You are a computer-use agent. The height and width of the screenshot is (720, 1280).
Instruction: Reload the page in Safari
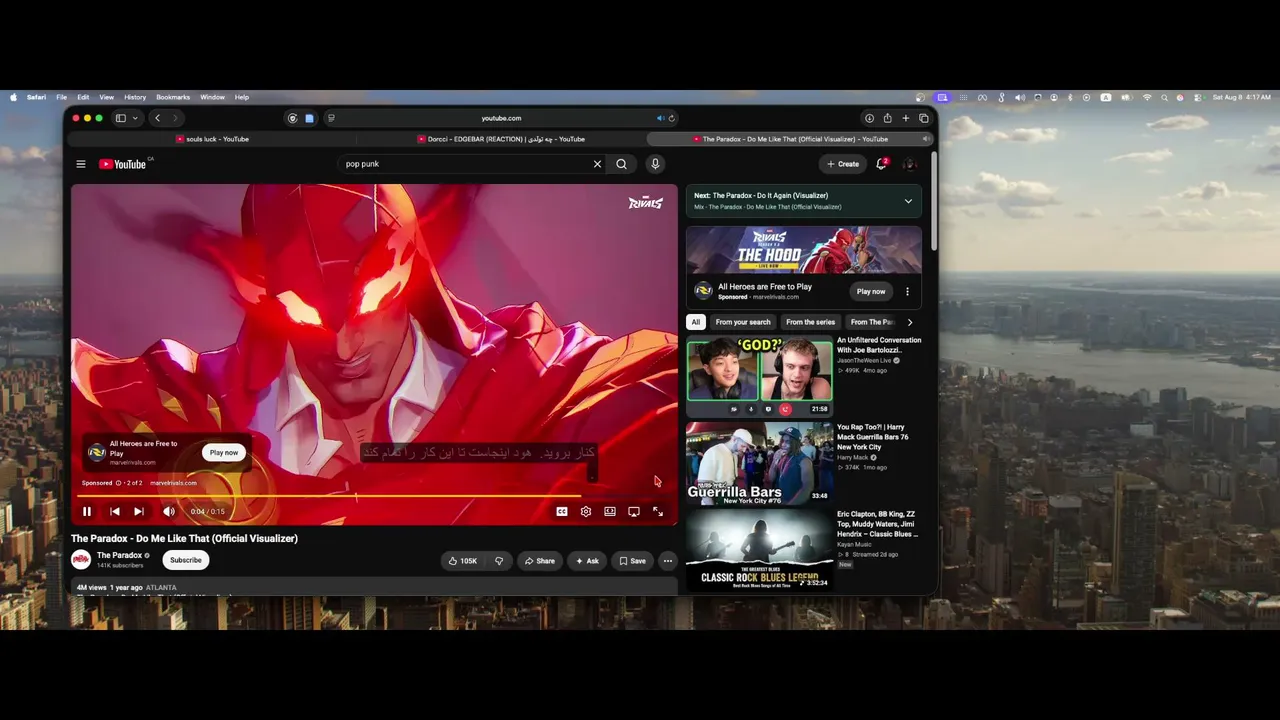click(x=671, y=118)
